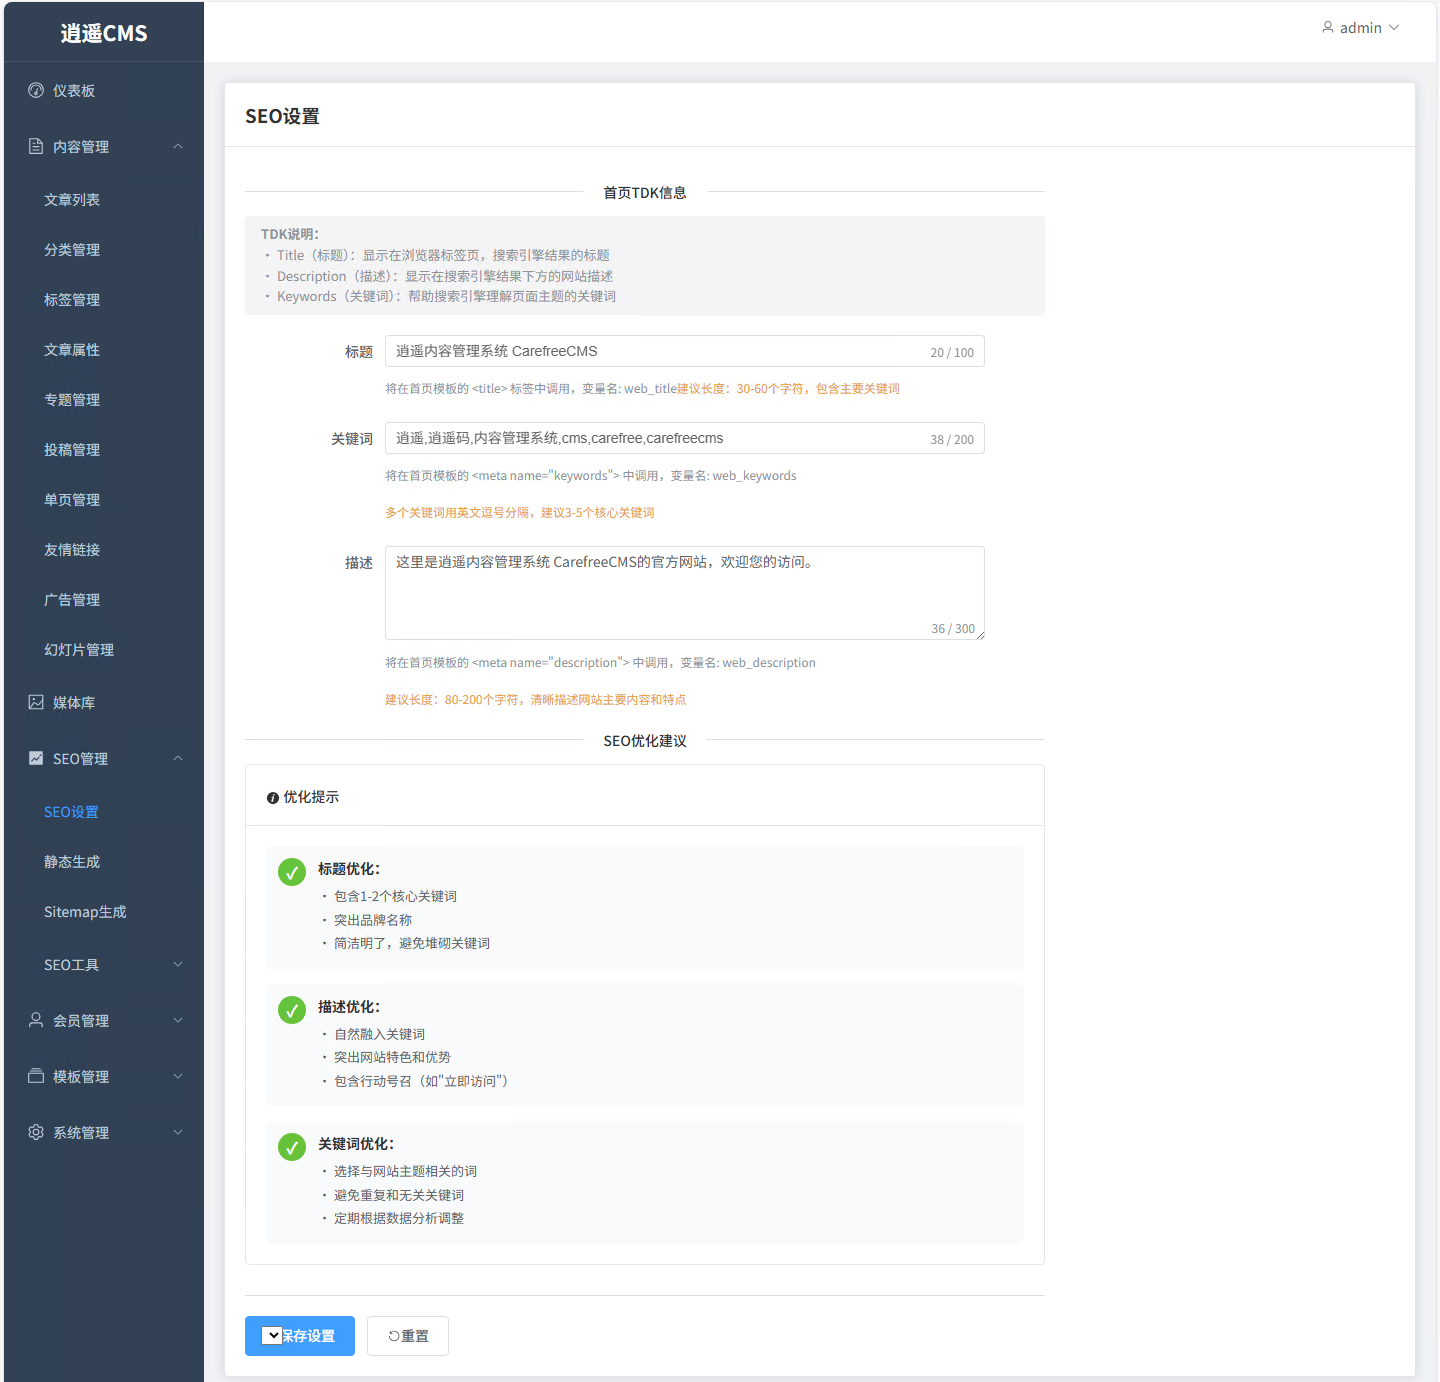Click the 自然融入关键词 tip text
This screenshot has height=1382, width=1440.
[x=379, y=1034]
